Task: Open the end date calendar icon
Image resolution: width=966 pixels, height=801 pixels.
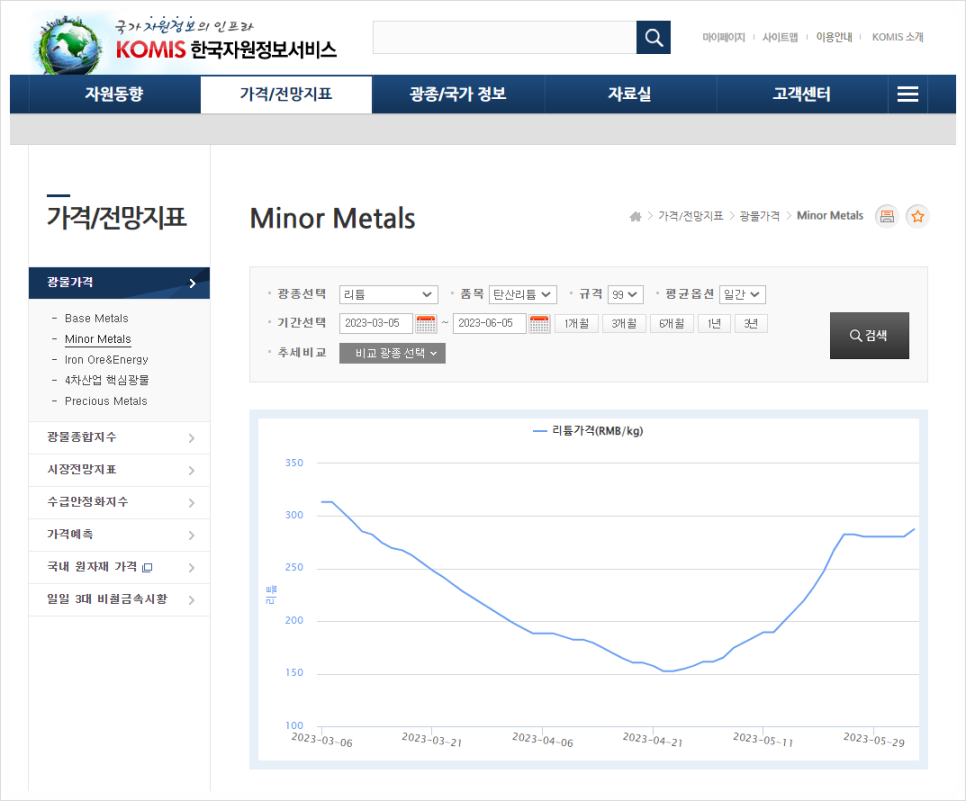Action: tap(539, 323)
